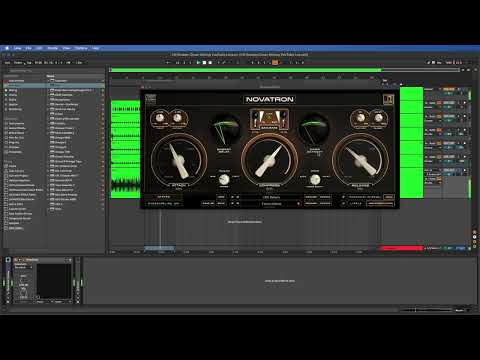Click the XY pad in device view

54,281
